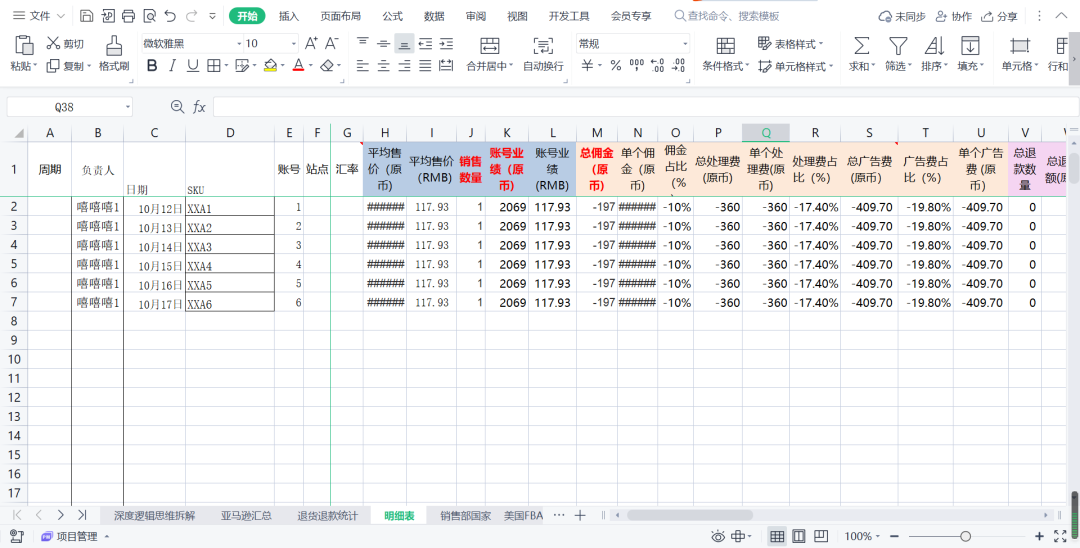Switch to page layout view in status bar

tap(799, 537)
